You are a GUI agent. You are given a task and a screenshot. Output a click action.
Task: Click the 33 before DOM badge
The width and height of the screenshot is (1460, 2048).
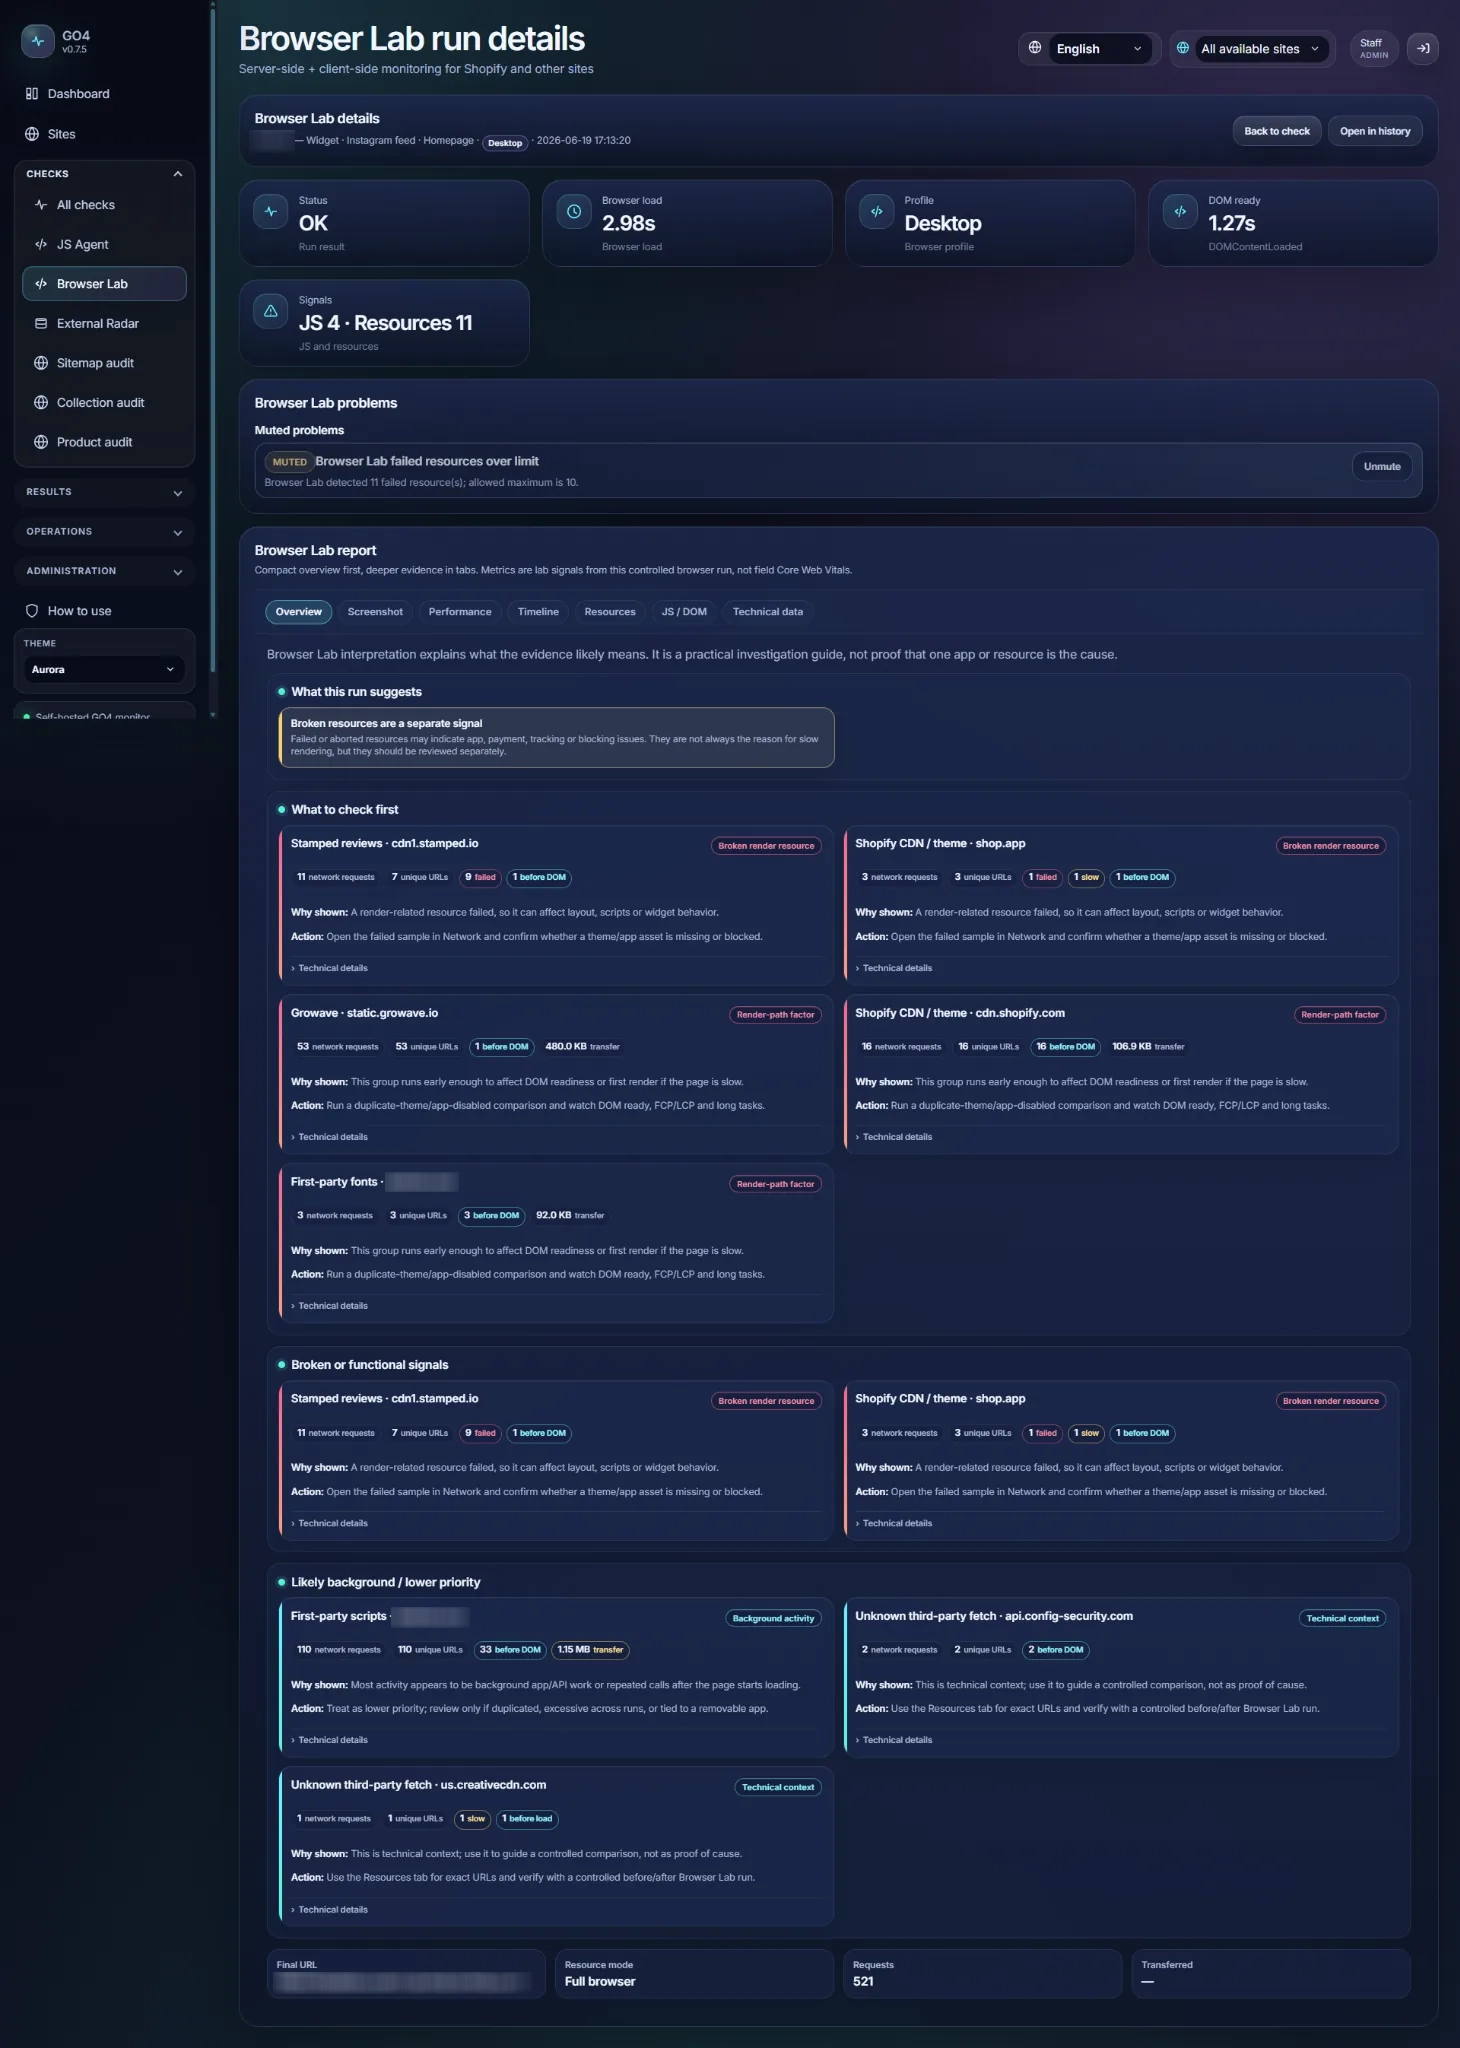(x=510, y=1650)
